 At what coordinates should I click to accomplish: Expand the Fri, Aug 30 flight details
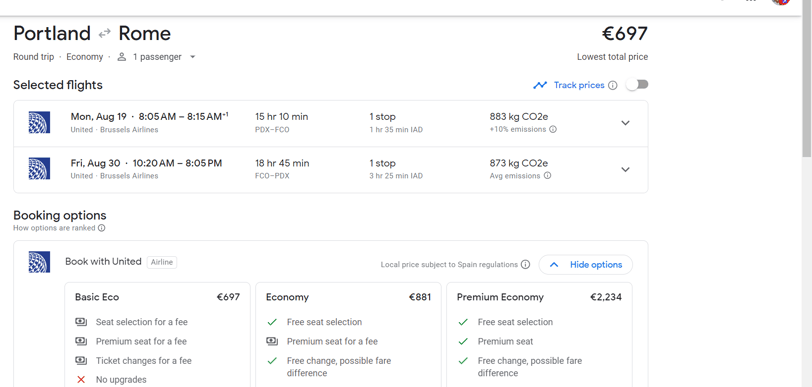pyautogui.click(x=626, y=170)
